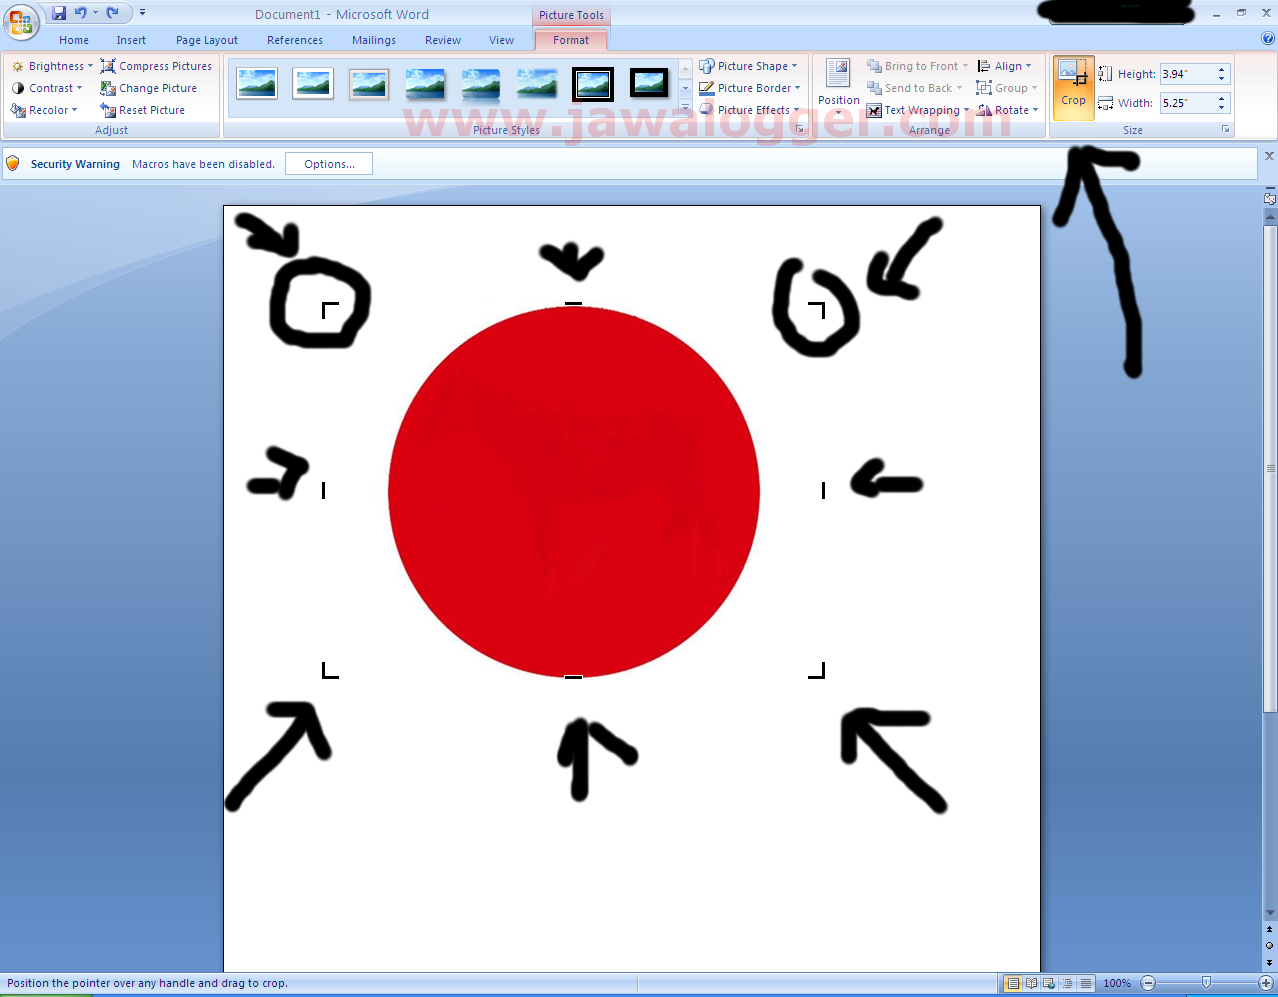Viewport: 1278px width, 997px height.
Task: Save the document from Quick Access toolbar
Action: point(59,13)
